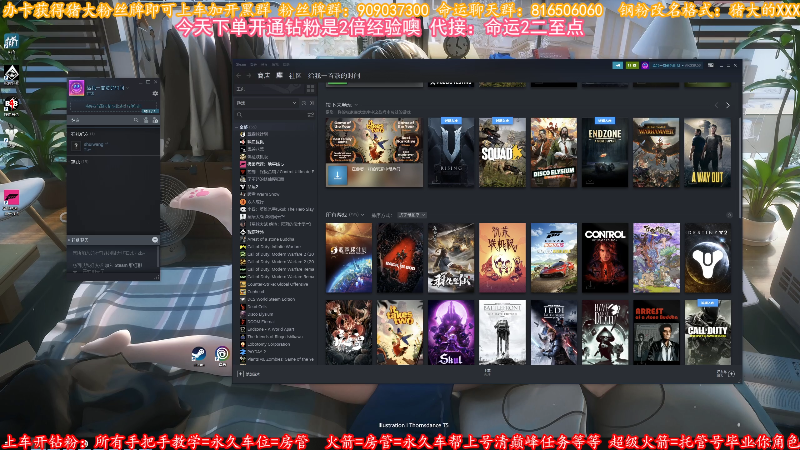This screenshot has width=800, height=450.
Task: Open Endzone cover in recent shelf
Action: coord(605,152)
